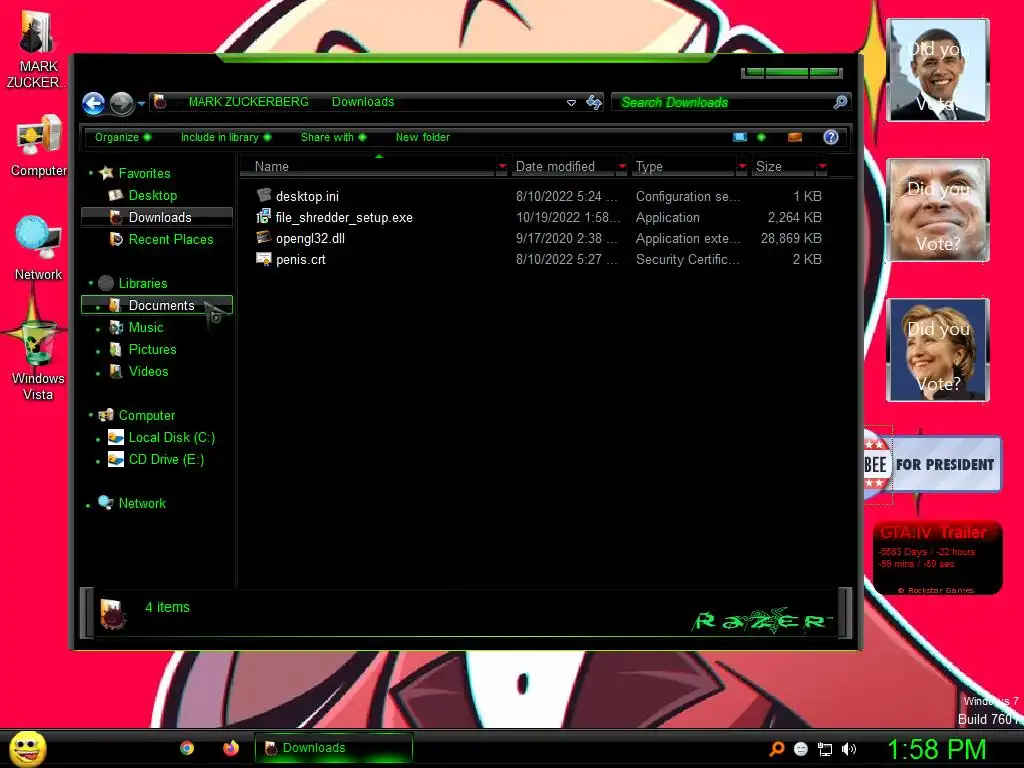Open Desktop under Favorites
Image resolution: width=1024 pixels, height=768 pixels.
[153, 195]
